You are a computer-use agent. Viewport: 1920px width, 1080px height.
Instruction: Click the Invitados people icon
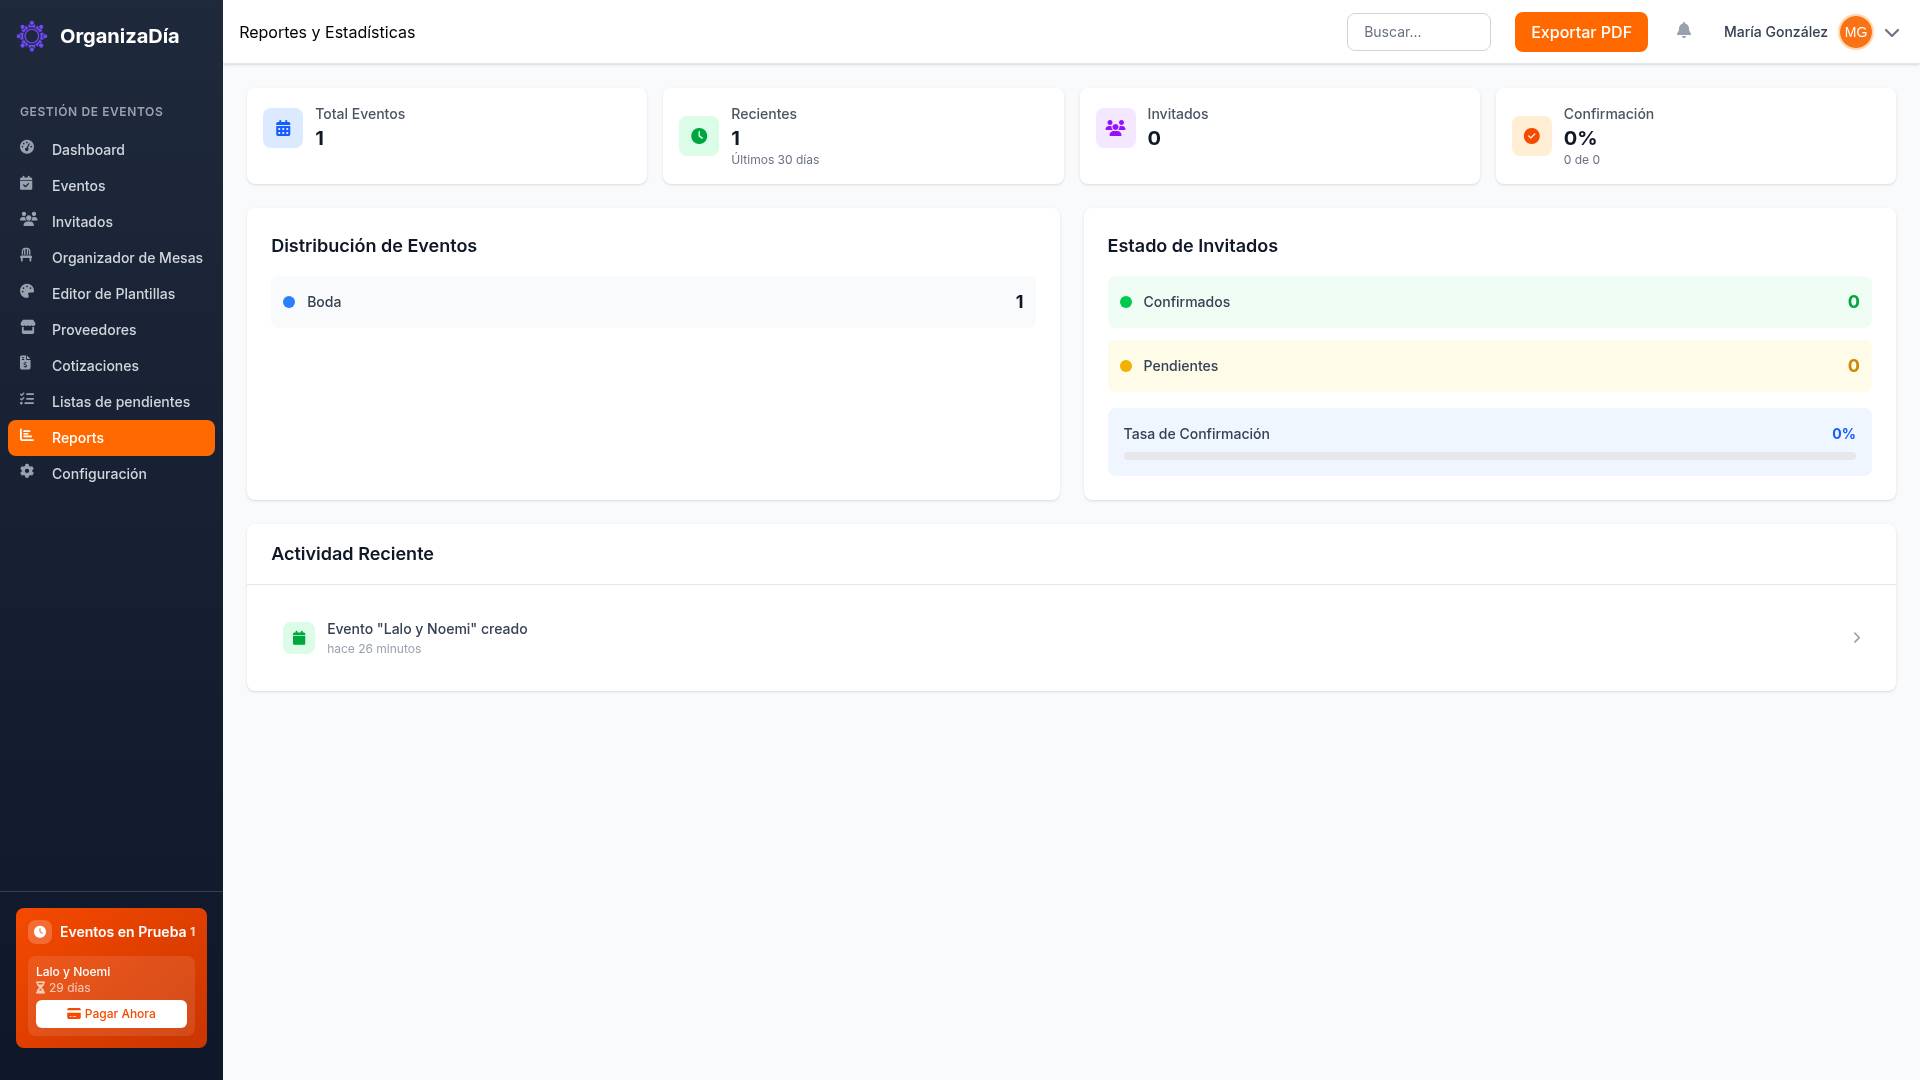pos(1115,129)
